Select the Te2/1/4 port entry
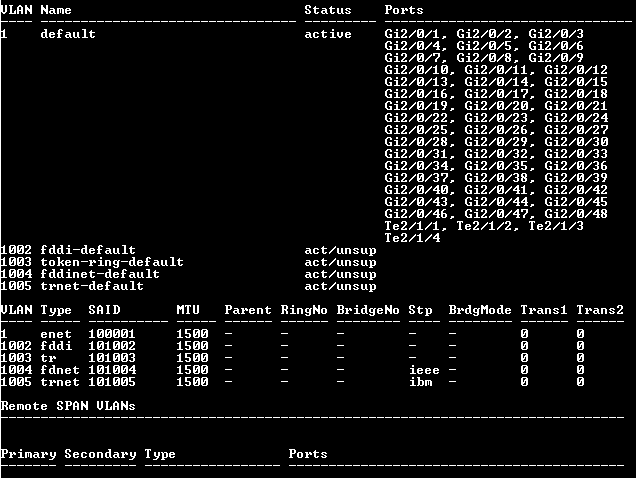This screenshot has width=636, height=478. tap(412, 238)
